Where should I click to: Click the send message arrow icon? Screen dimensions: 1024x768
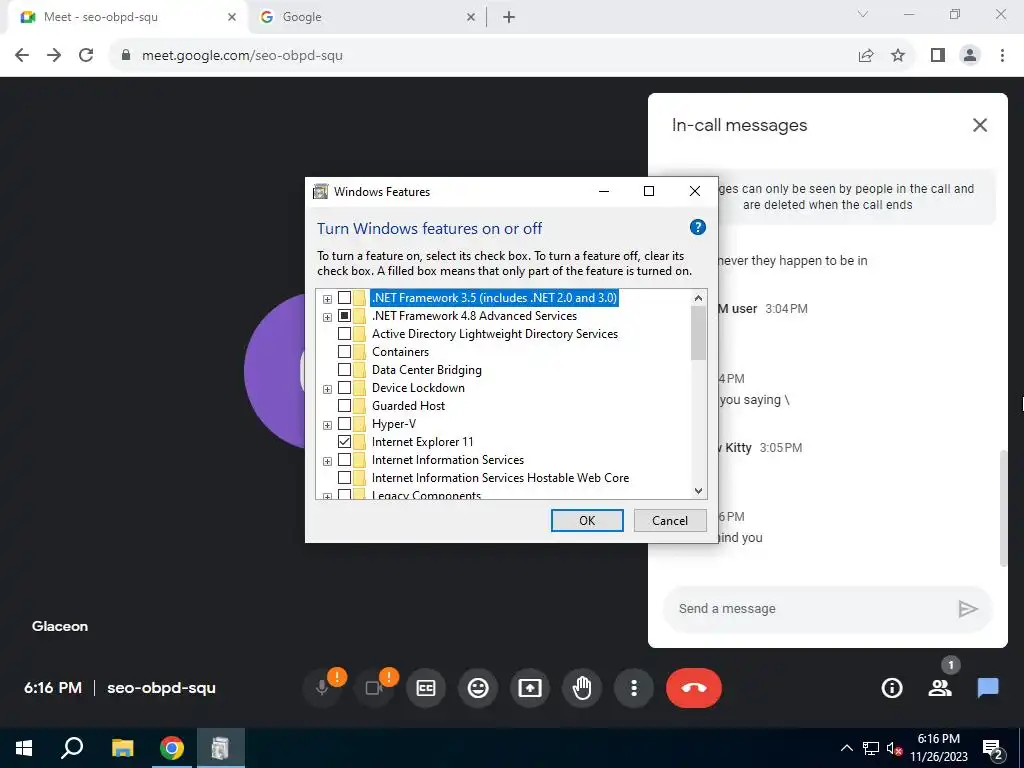(968, 609)
